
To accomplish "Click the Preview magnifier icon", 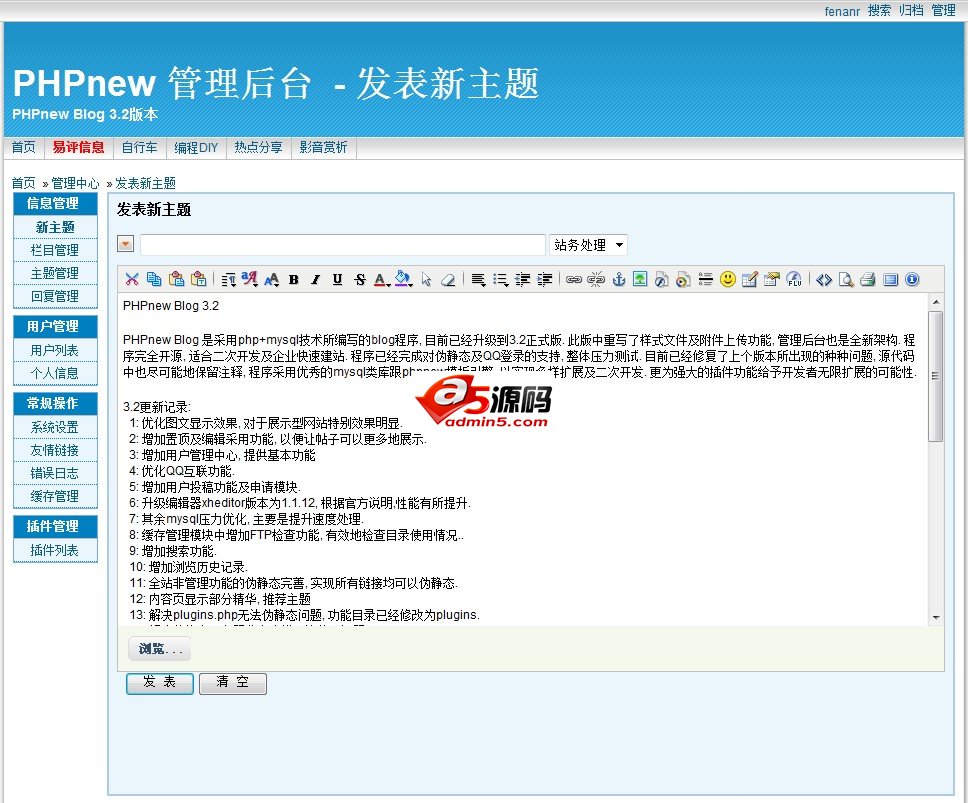I will click(846, 280).
